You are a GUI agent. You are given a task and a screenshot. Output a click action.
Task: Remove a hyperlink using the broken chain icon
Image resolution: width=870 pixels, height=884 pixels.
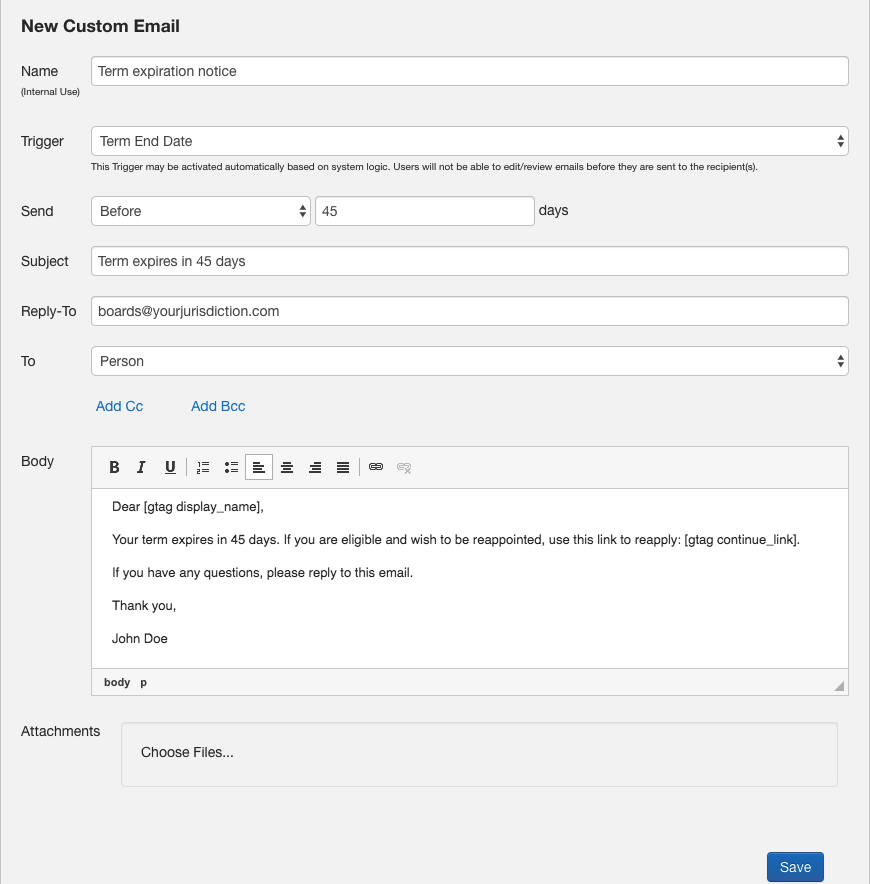click(403, 467)
